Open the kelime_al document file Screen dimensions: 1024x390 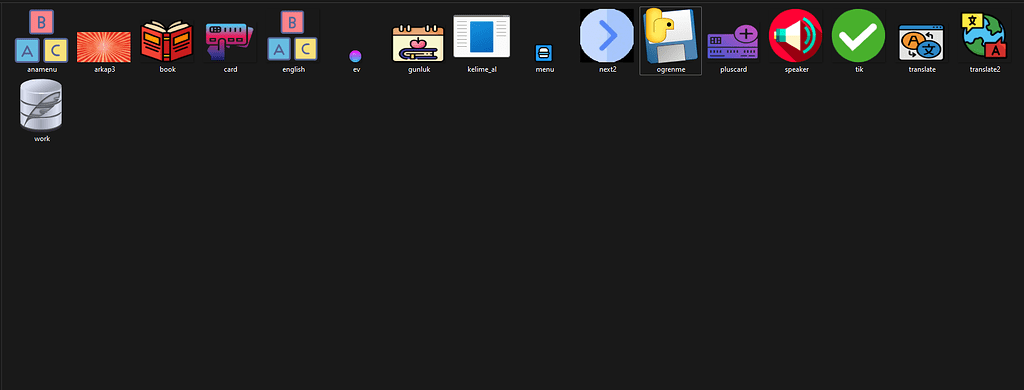point(482,37)
